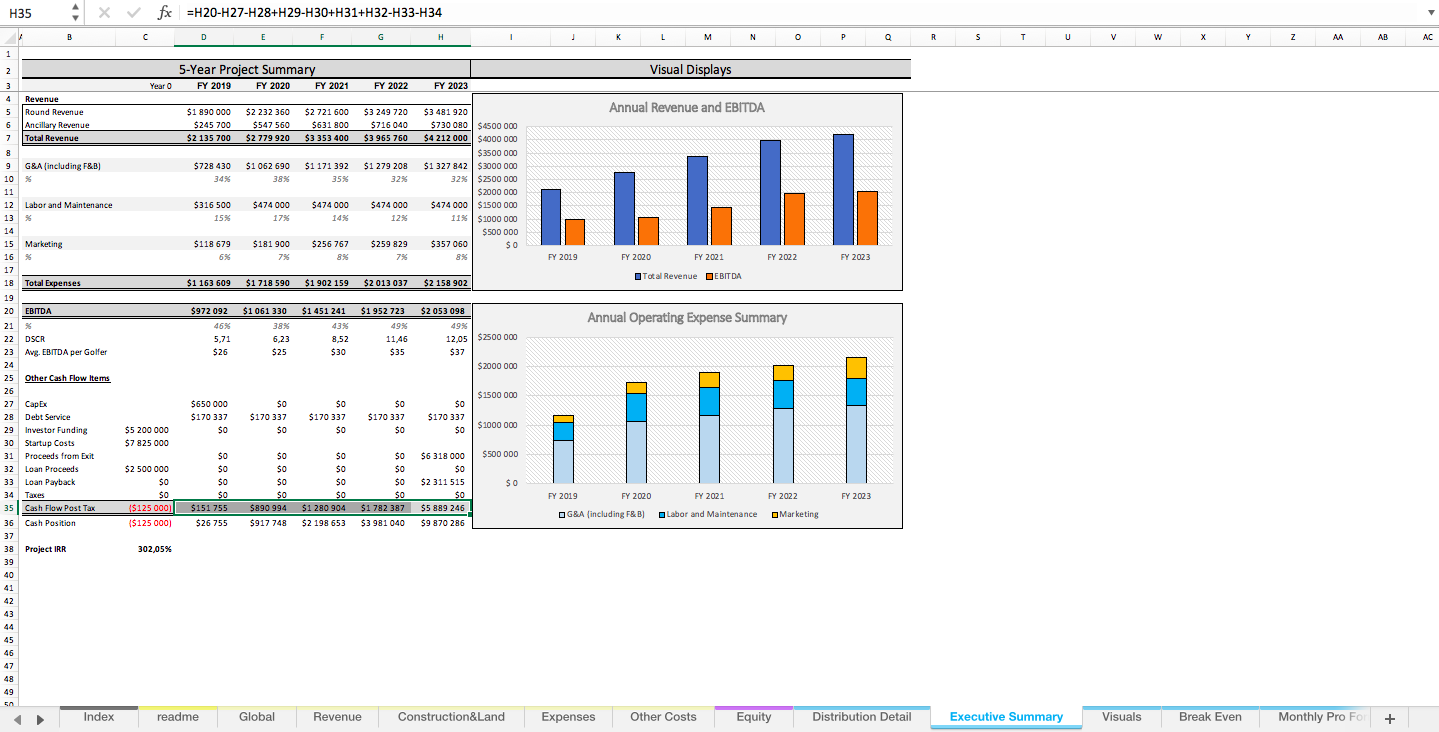Switch to the Index sheet
The height and width of the screenshot is (732, 1439).
(x=98, y=717)
